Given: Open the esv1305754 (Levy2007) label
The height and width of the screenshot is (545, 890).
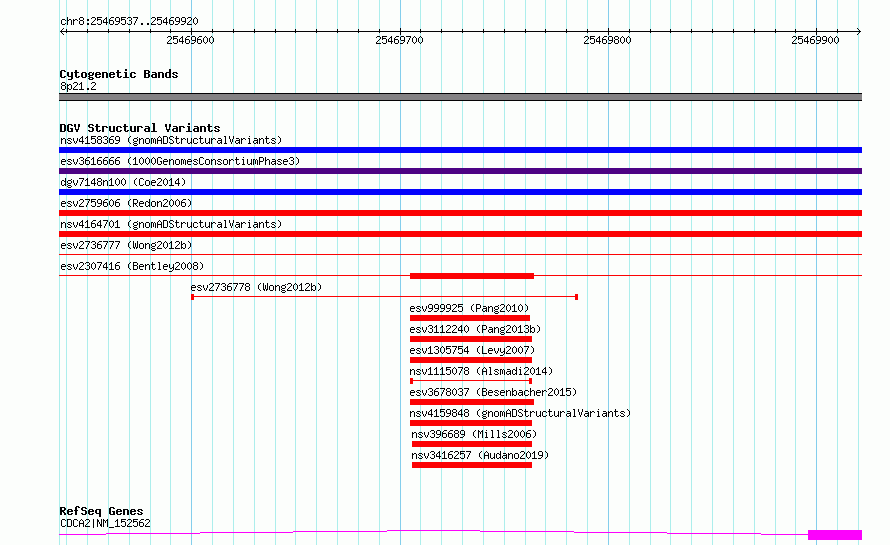Looking at the screenshot, I should click(472, 350).
